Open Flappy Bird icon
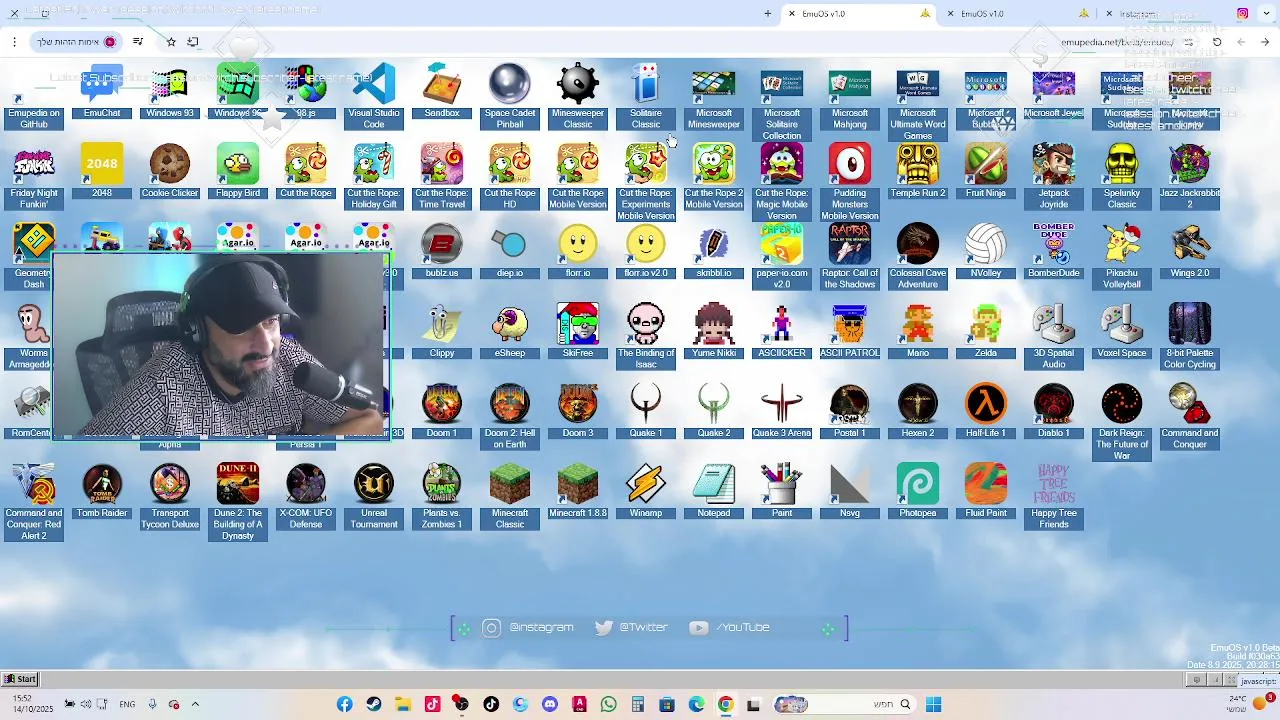The height and width of the screenshot is (720, 1280). coord(238,172)
